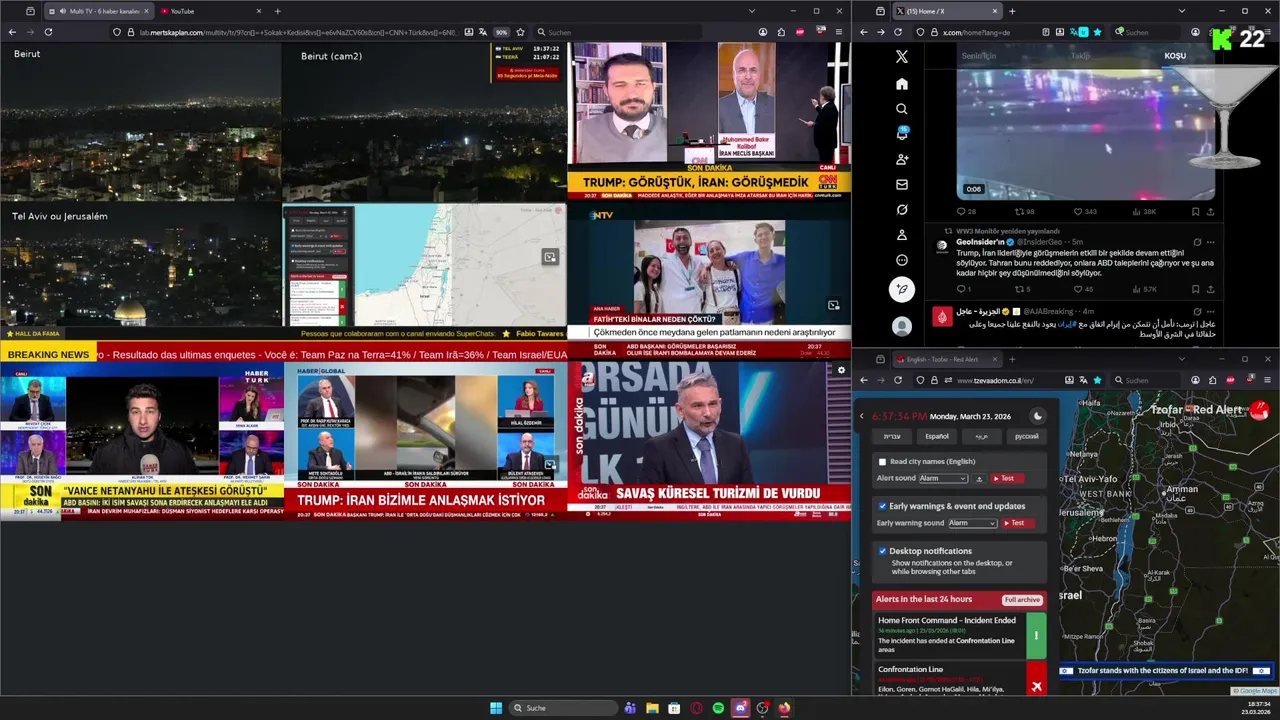Open File Explorer from the taskbar
1280x720 pixels.
point(652,708)
